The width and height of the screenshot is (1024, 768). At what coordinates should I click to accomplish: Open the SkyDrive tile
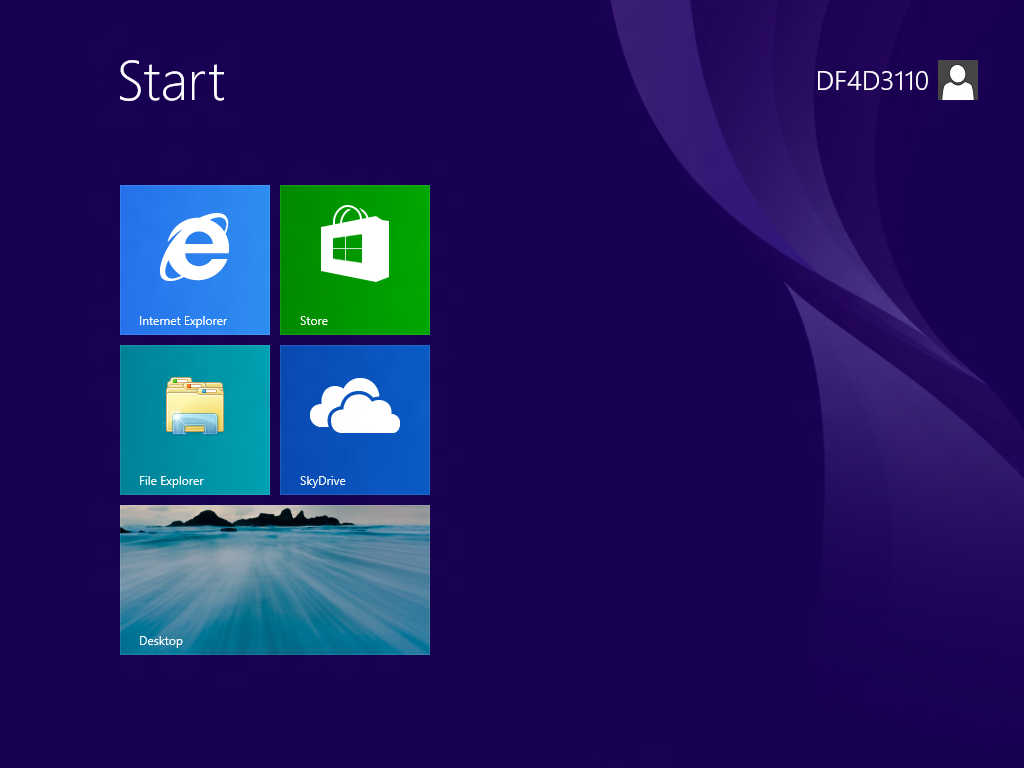point(355,420)
